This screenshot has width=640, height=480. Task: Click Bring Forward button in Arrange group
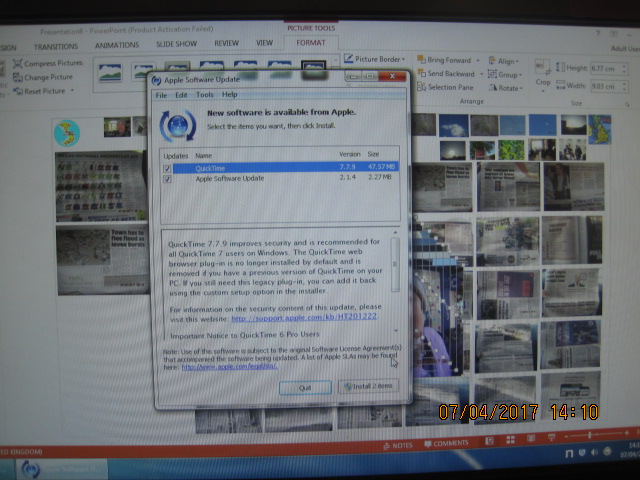click(444, 60)
